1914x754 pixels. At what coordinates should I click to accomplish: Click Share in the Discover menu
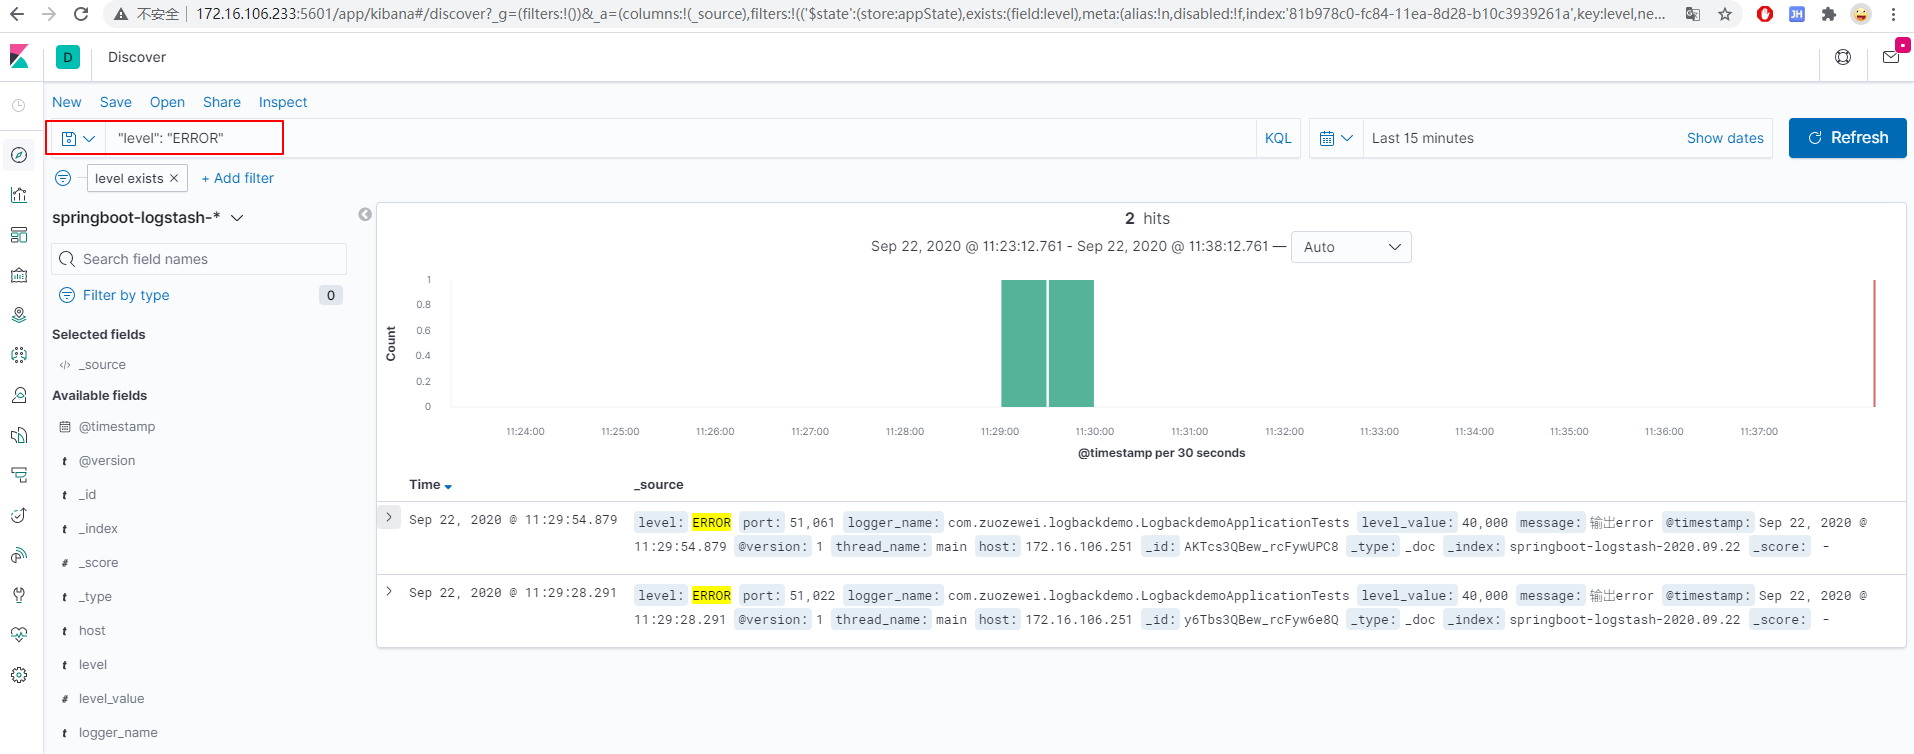(x=222, y=102)
